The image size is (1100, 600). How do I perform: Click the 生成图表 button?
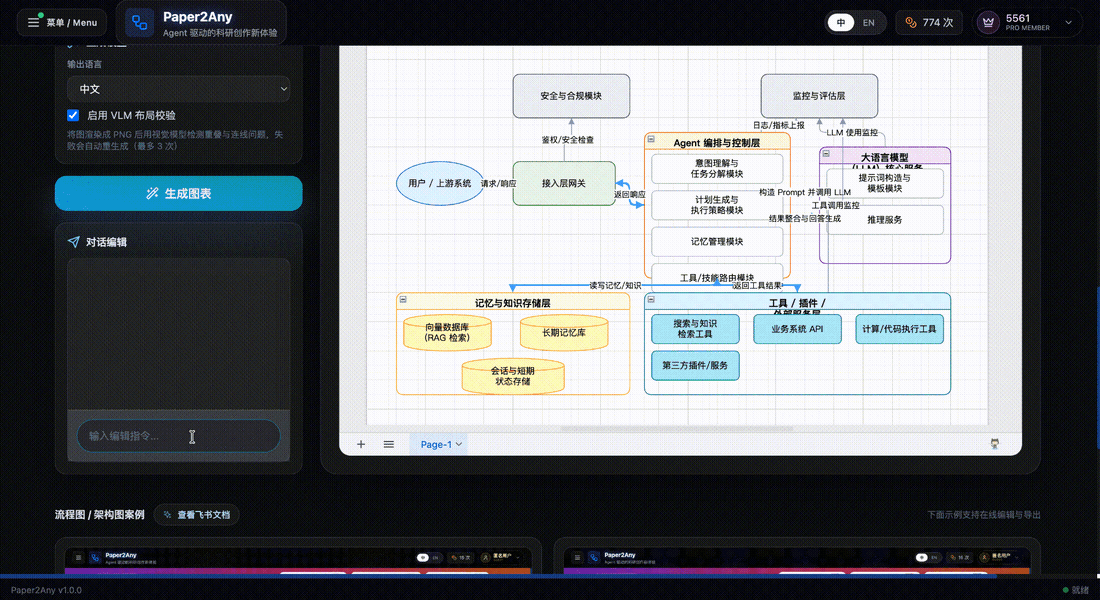click(178, 193)
